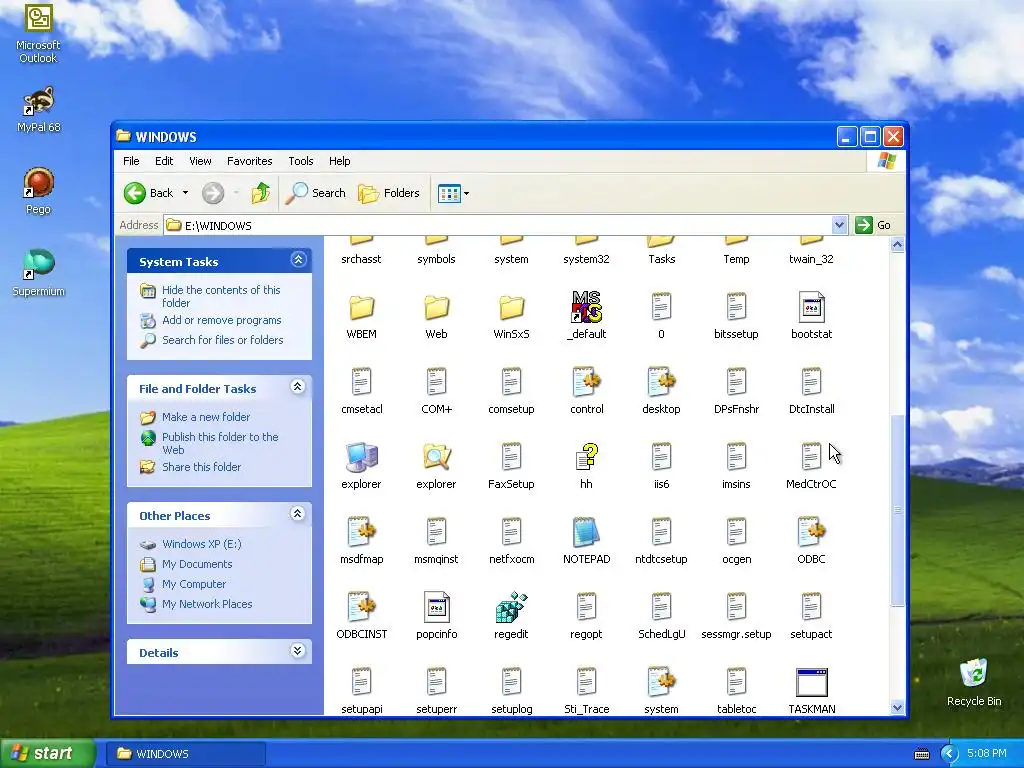Click the WINDOWS taskbar button

[x=186, y=754]
